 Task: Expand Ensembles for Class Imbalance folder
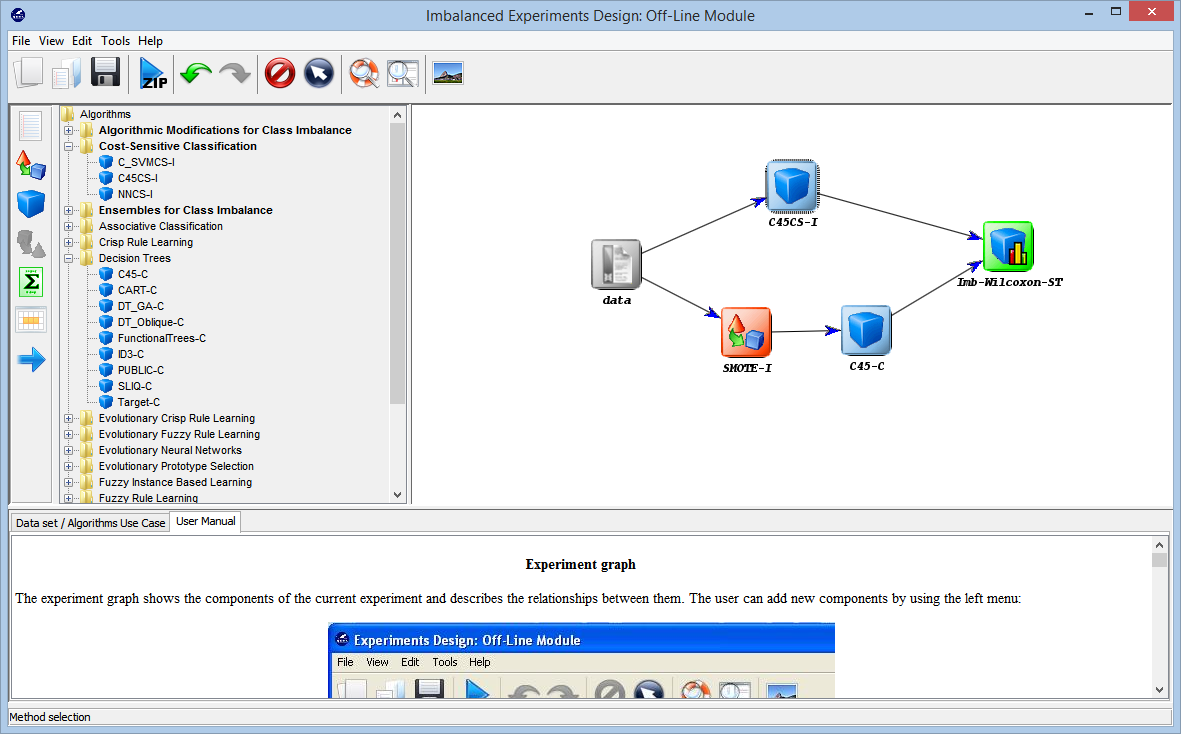69,210
